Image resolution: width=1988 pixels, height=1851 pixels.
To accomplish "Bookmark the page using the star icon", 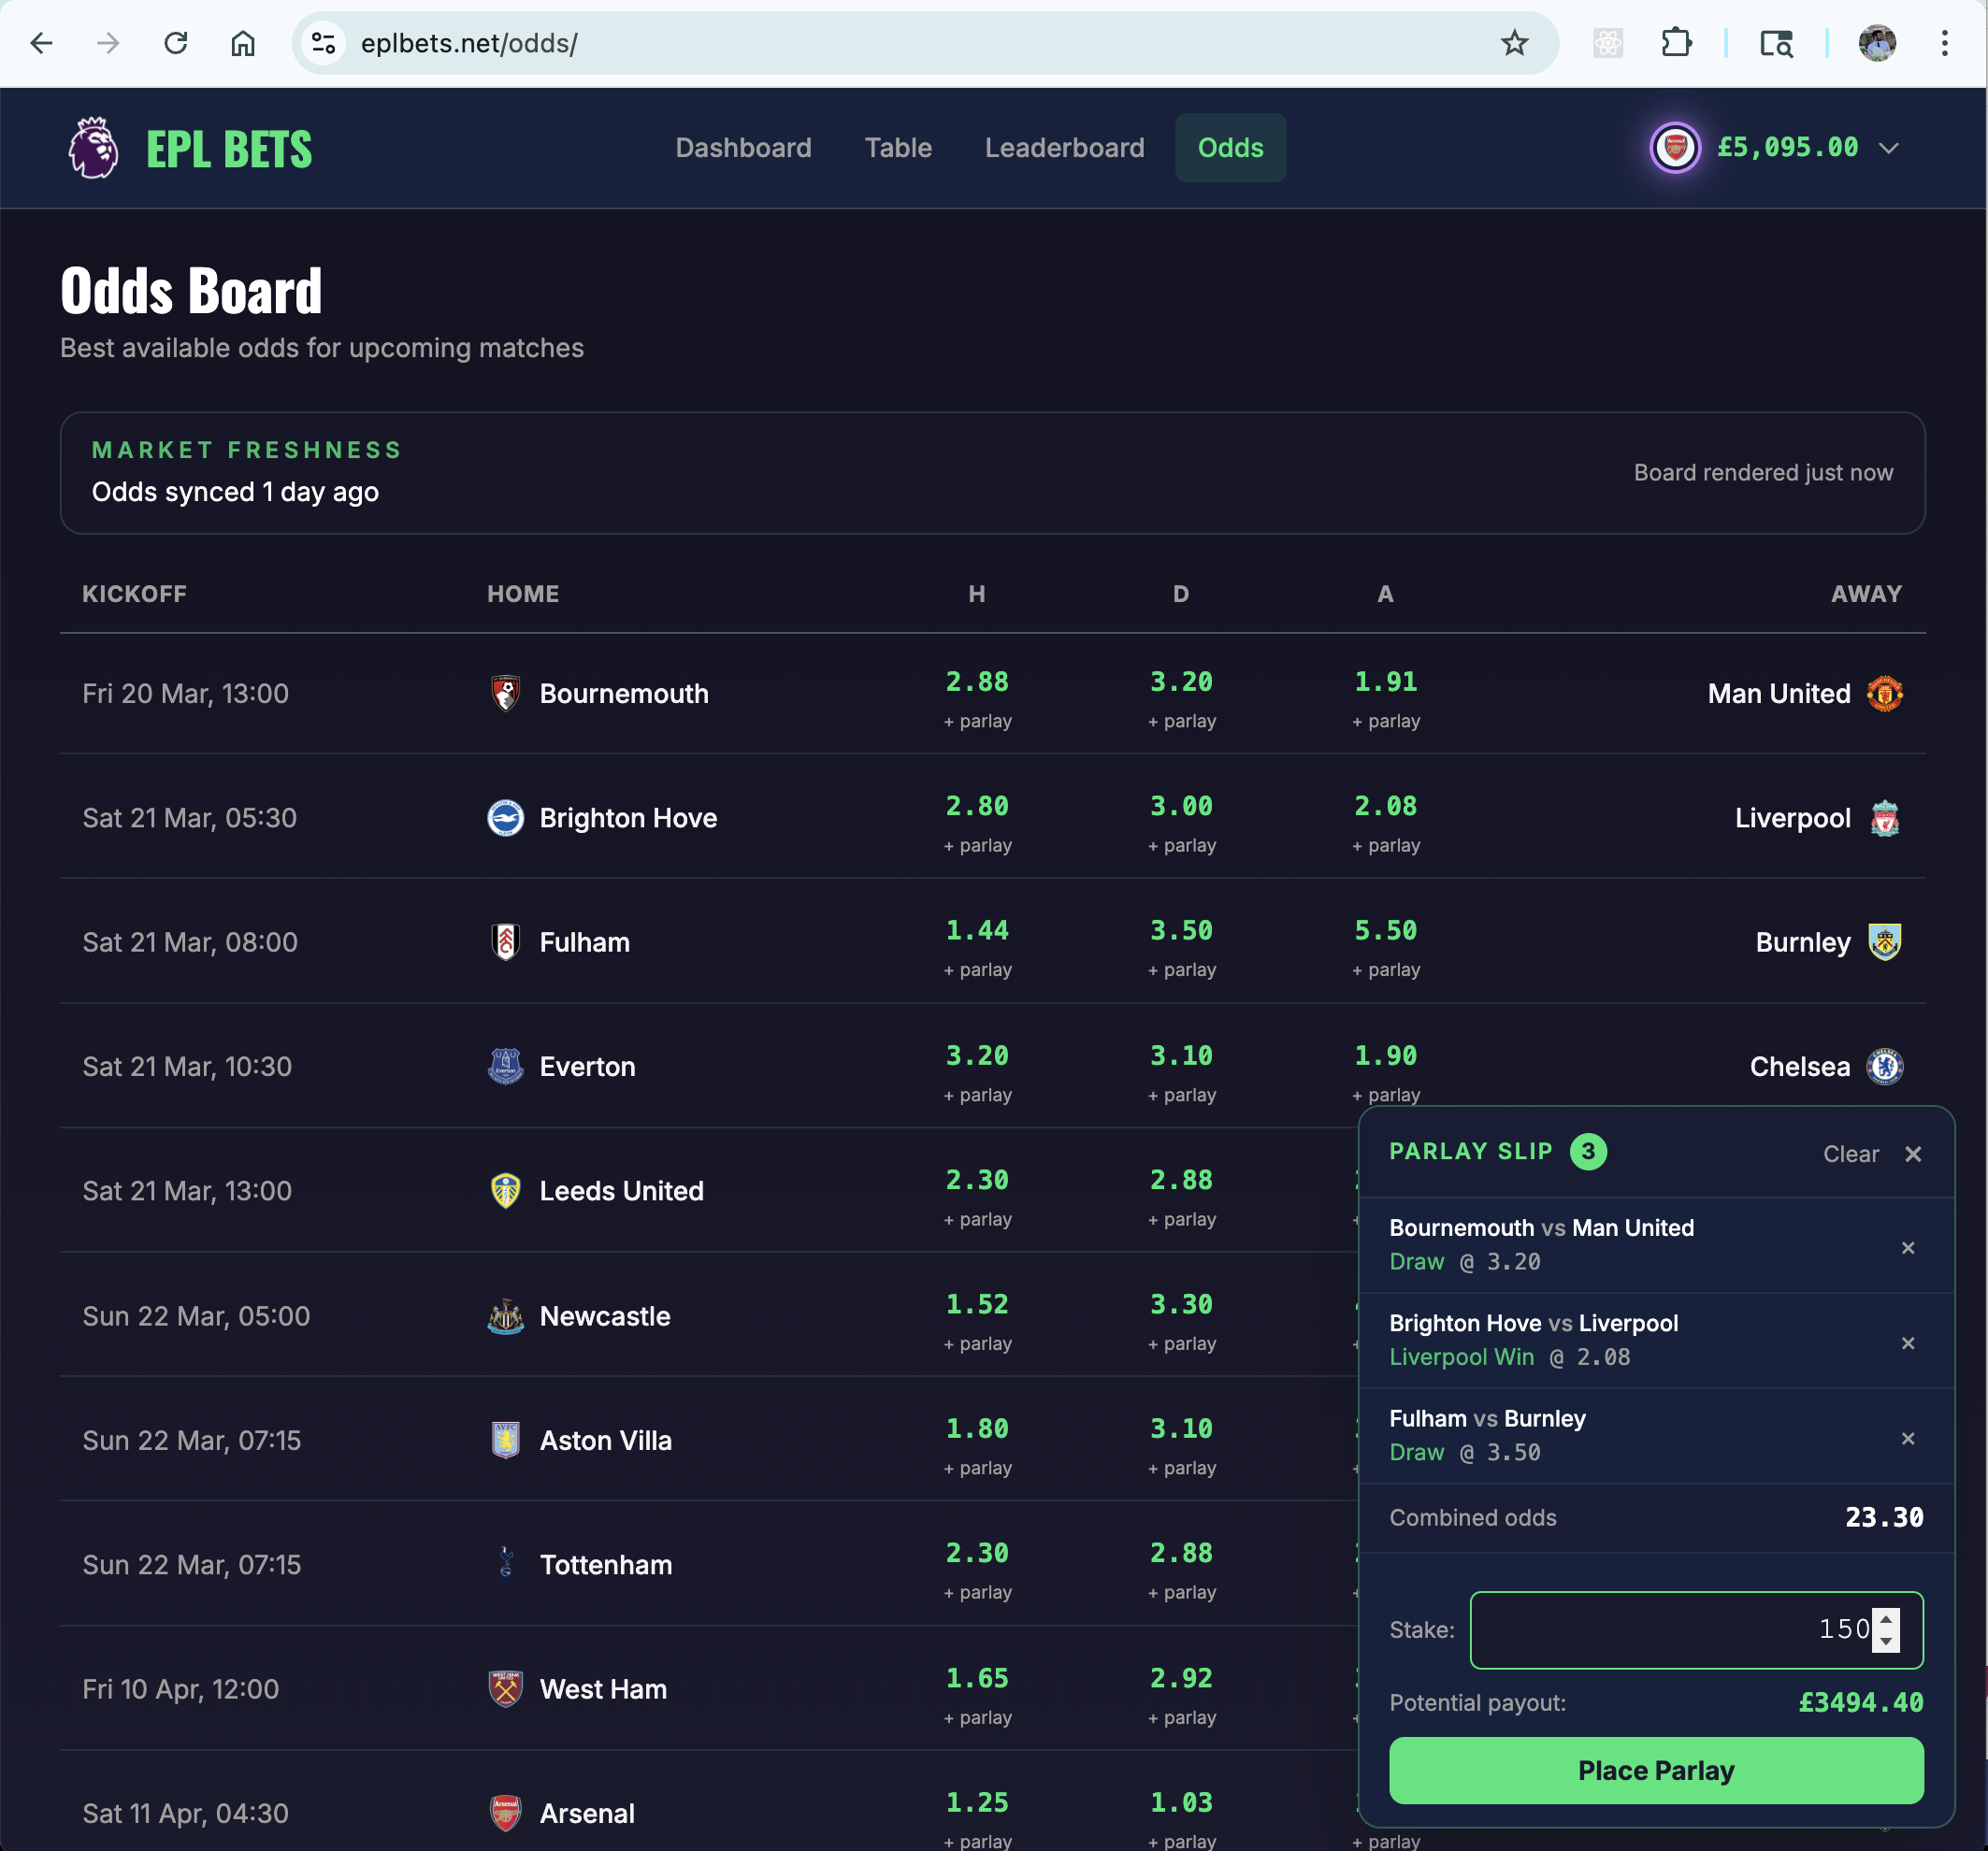I will pos(1515,43).
